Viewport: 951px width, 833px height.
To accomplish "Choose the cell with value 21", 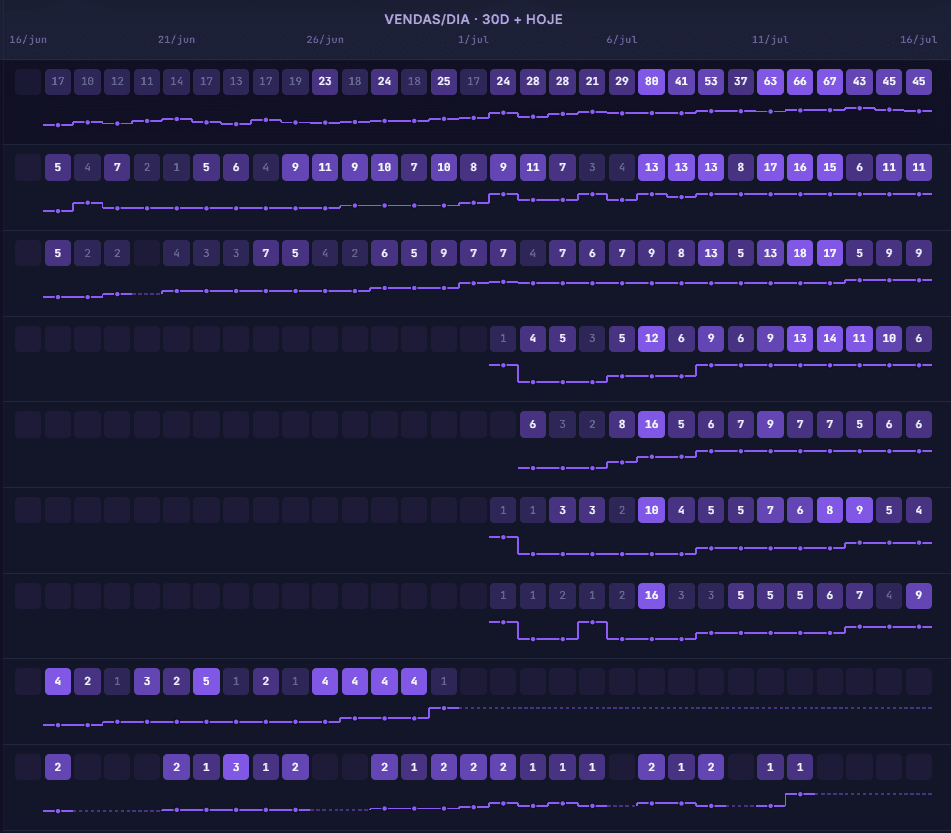I will (x=592, y=81).
